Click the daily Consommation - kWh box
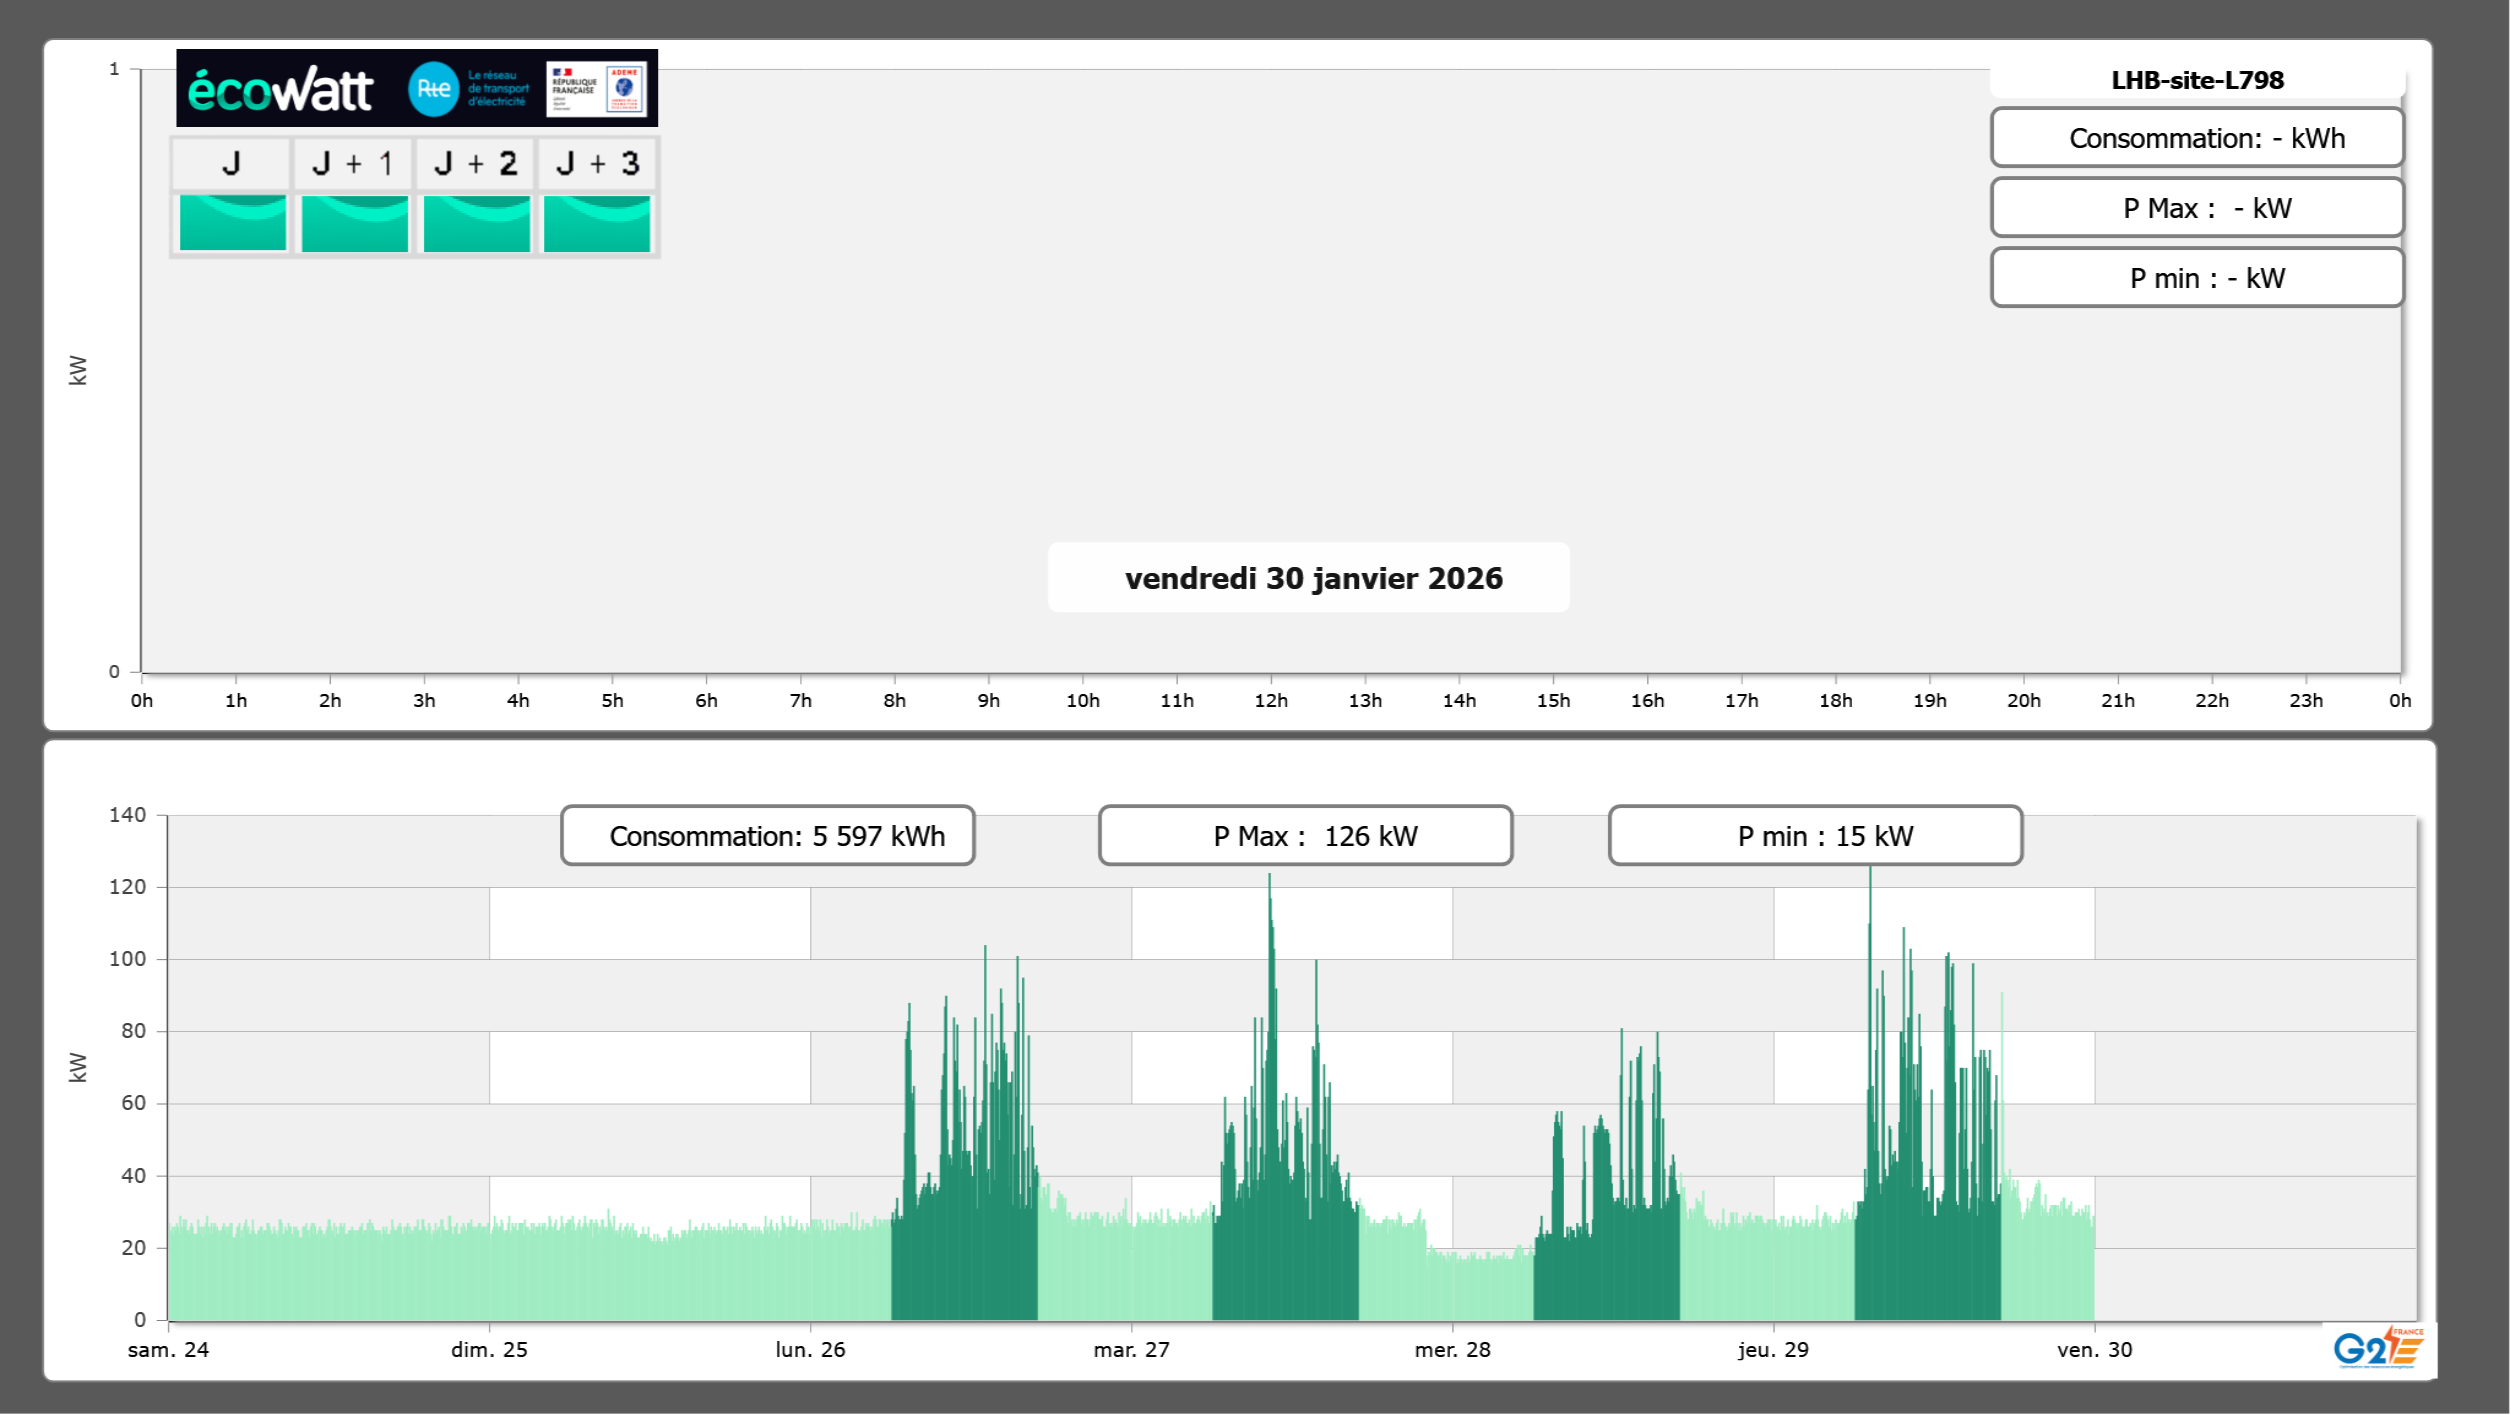Screen dimensions: 2511x1415 2196,138
